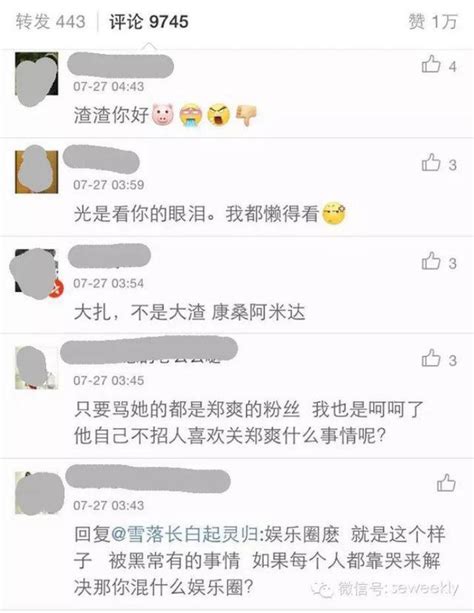Like the 03:43 reply comment
Viewport: 474px width, 613px height.
[446, 483]
